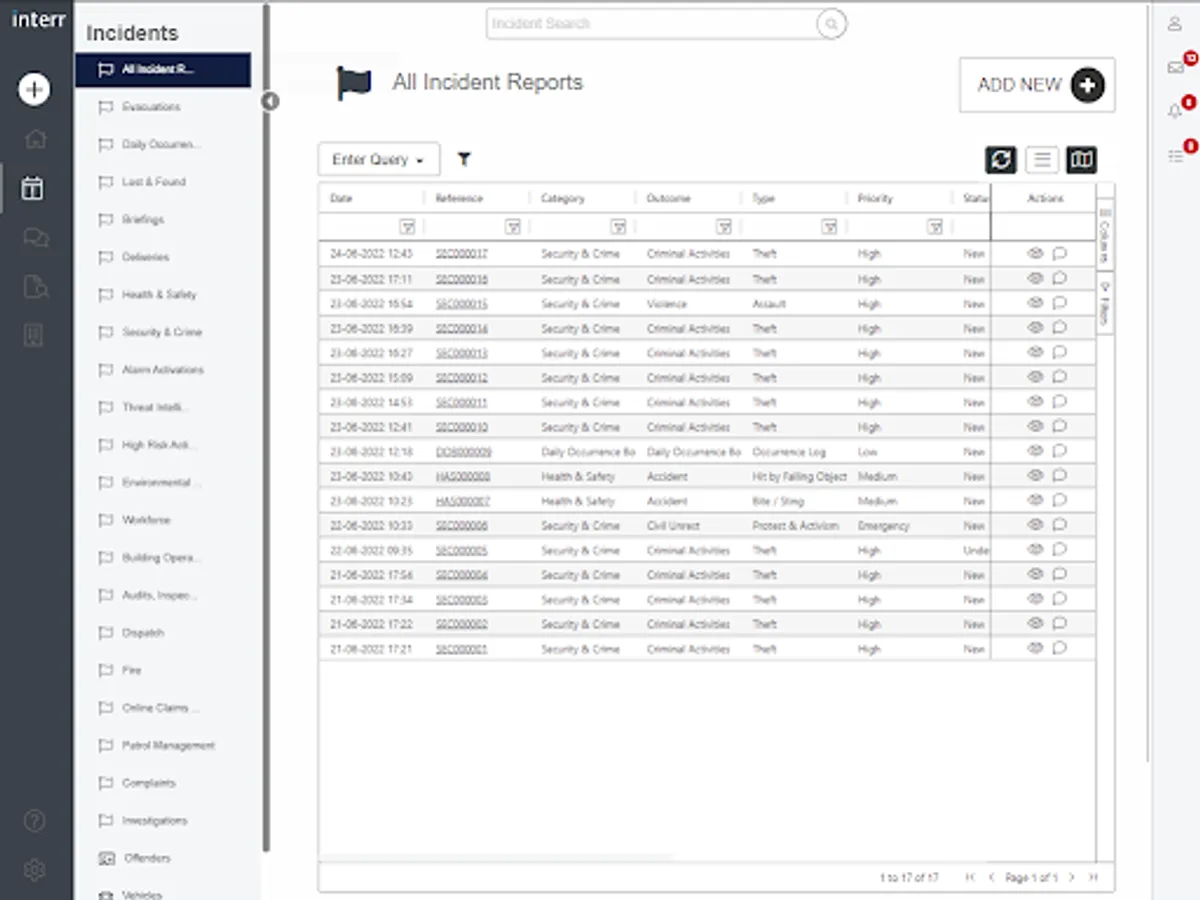
Task: Sort by the Date column header
Action: click(x=341, y=199)
